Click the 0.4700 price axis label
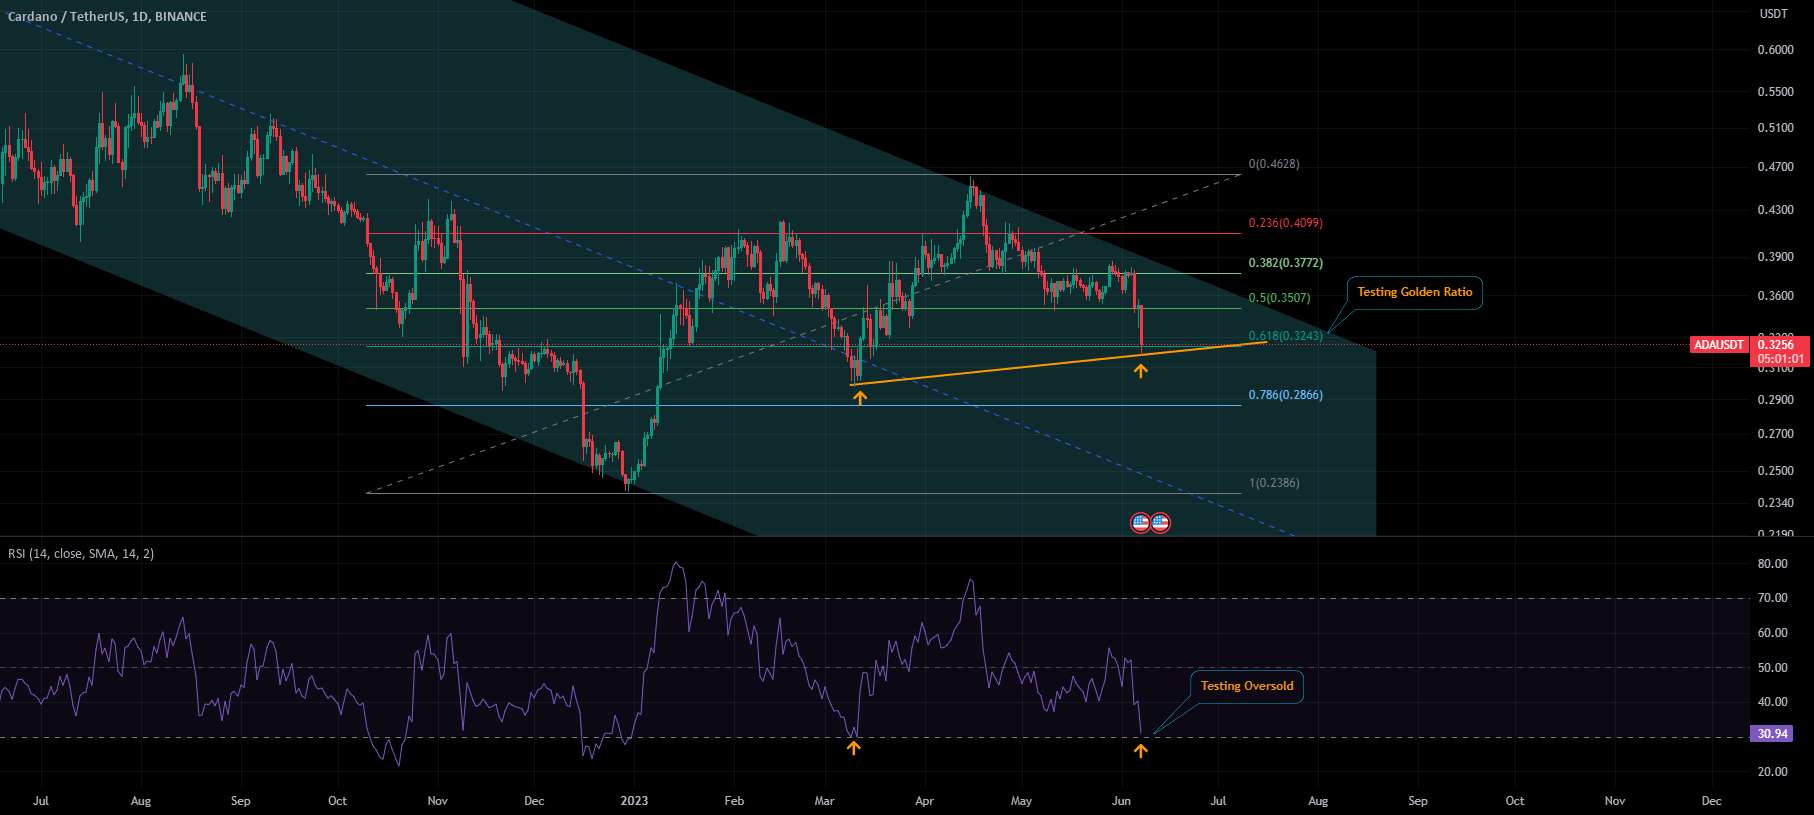Viewport: 1814px width, 815px height. point(1775,167)
